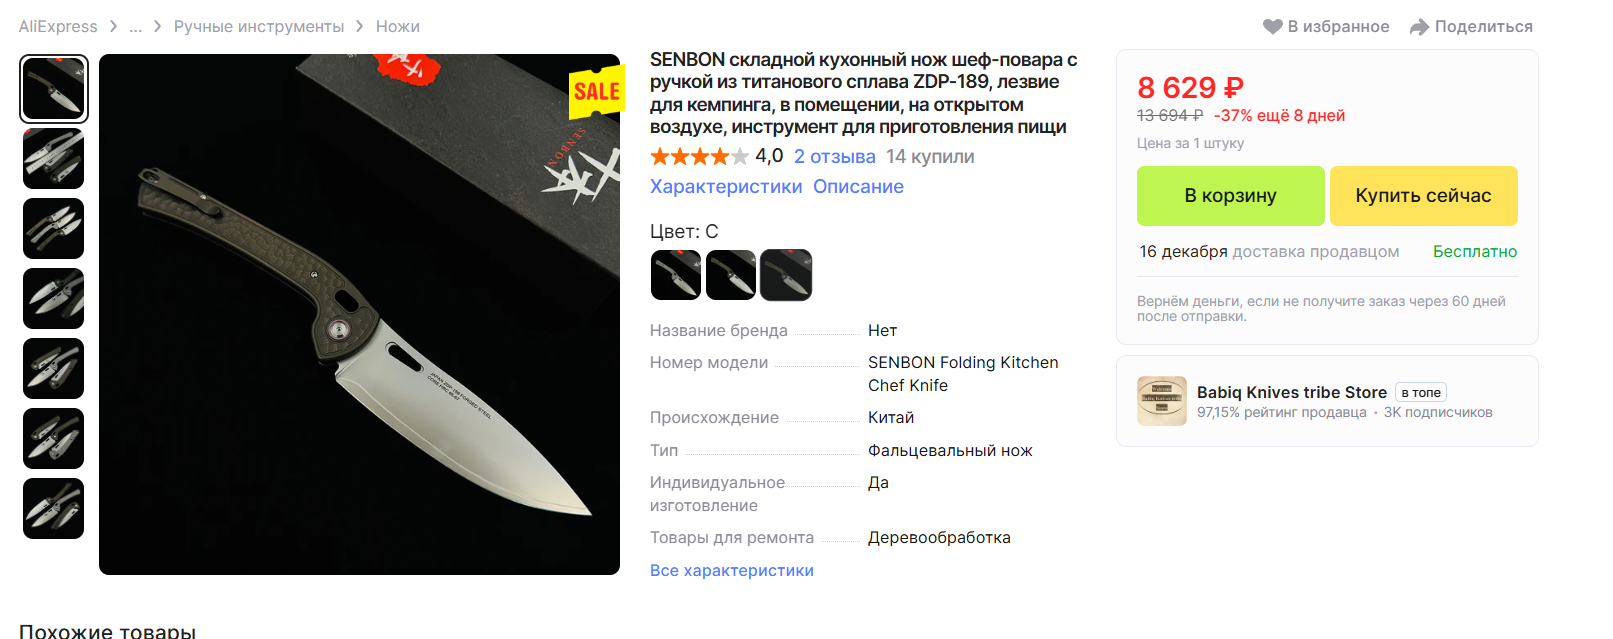This screenshot has width=1613, height=639.
Task: Click the Купить сейчас button
Action: coord(1424,196)
